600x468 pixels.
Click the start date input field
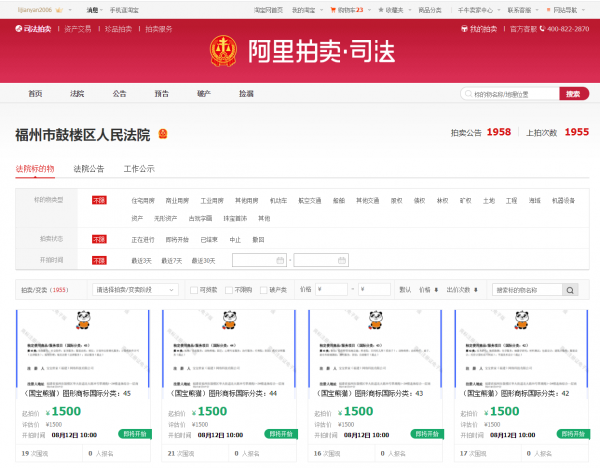pyautogui.click(x=259, y=260)
